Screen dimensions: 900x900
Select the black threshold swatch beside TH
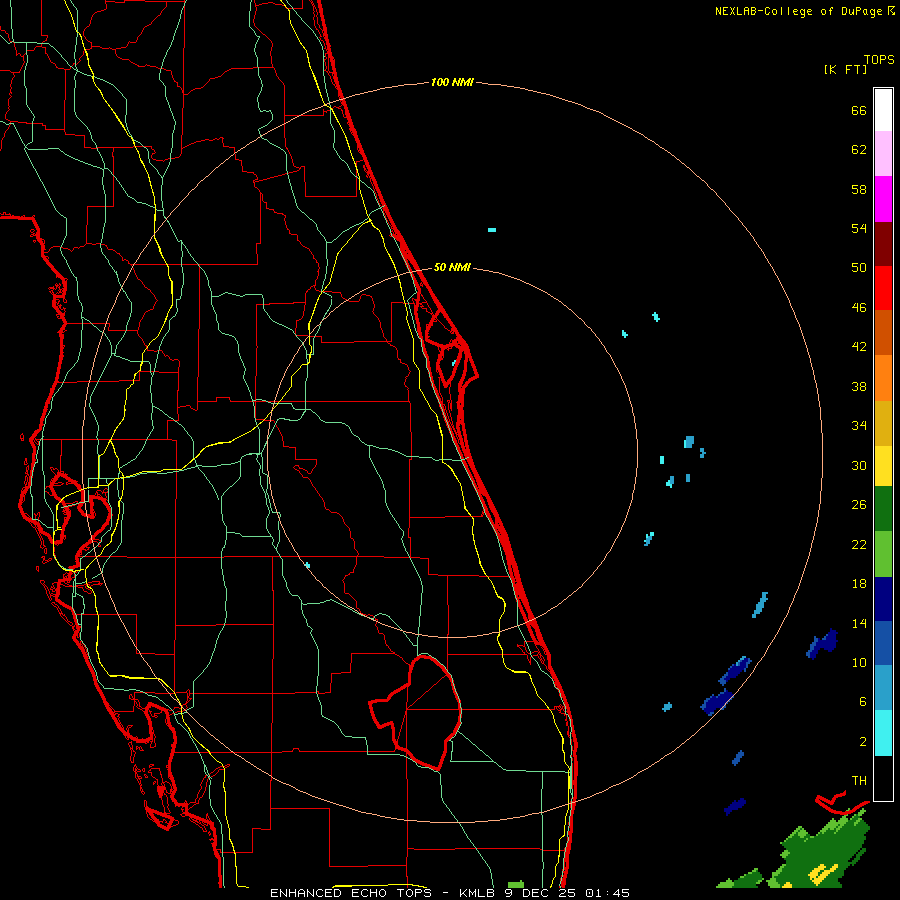pos(883,778)
